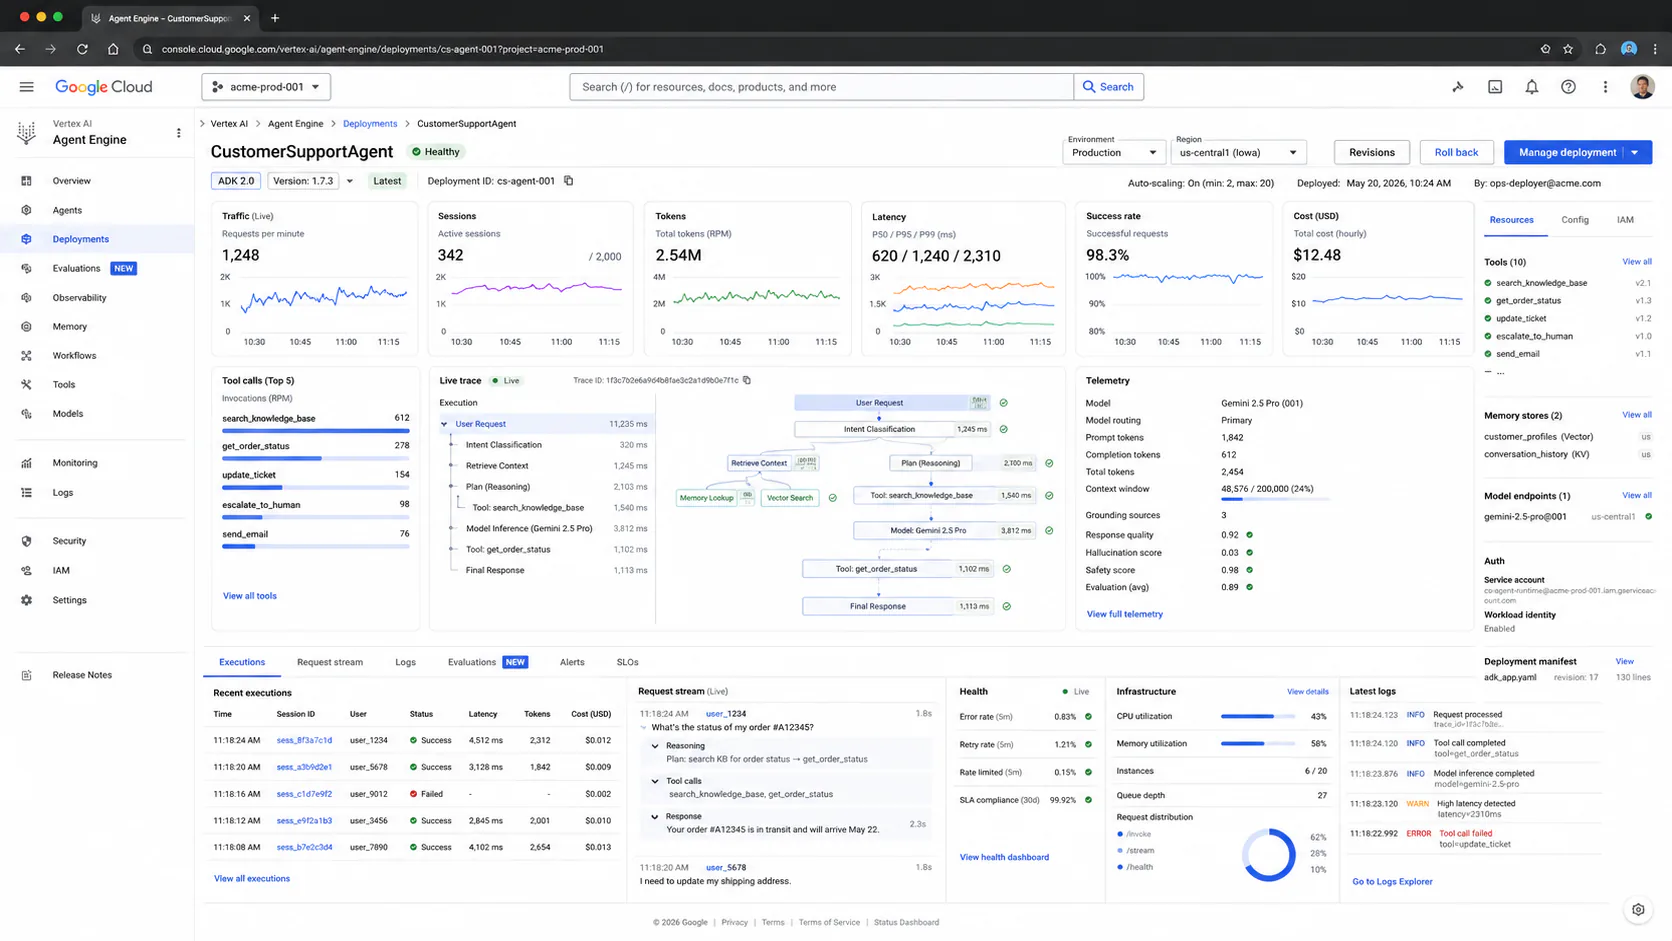Switch to the Request stream tab
Image resolution: width=1672 pixels, height=941 pixels.
point(330,662)
